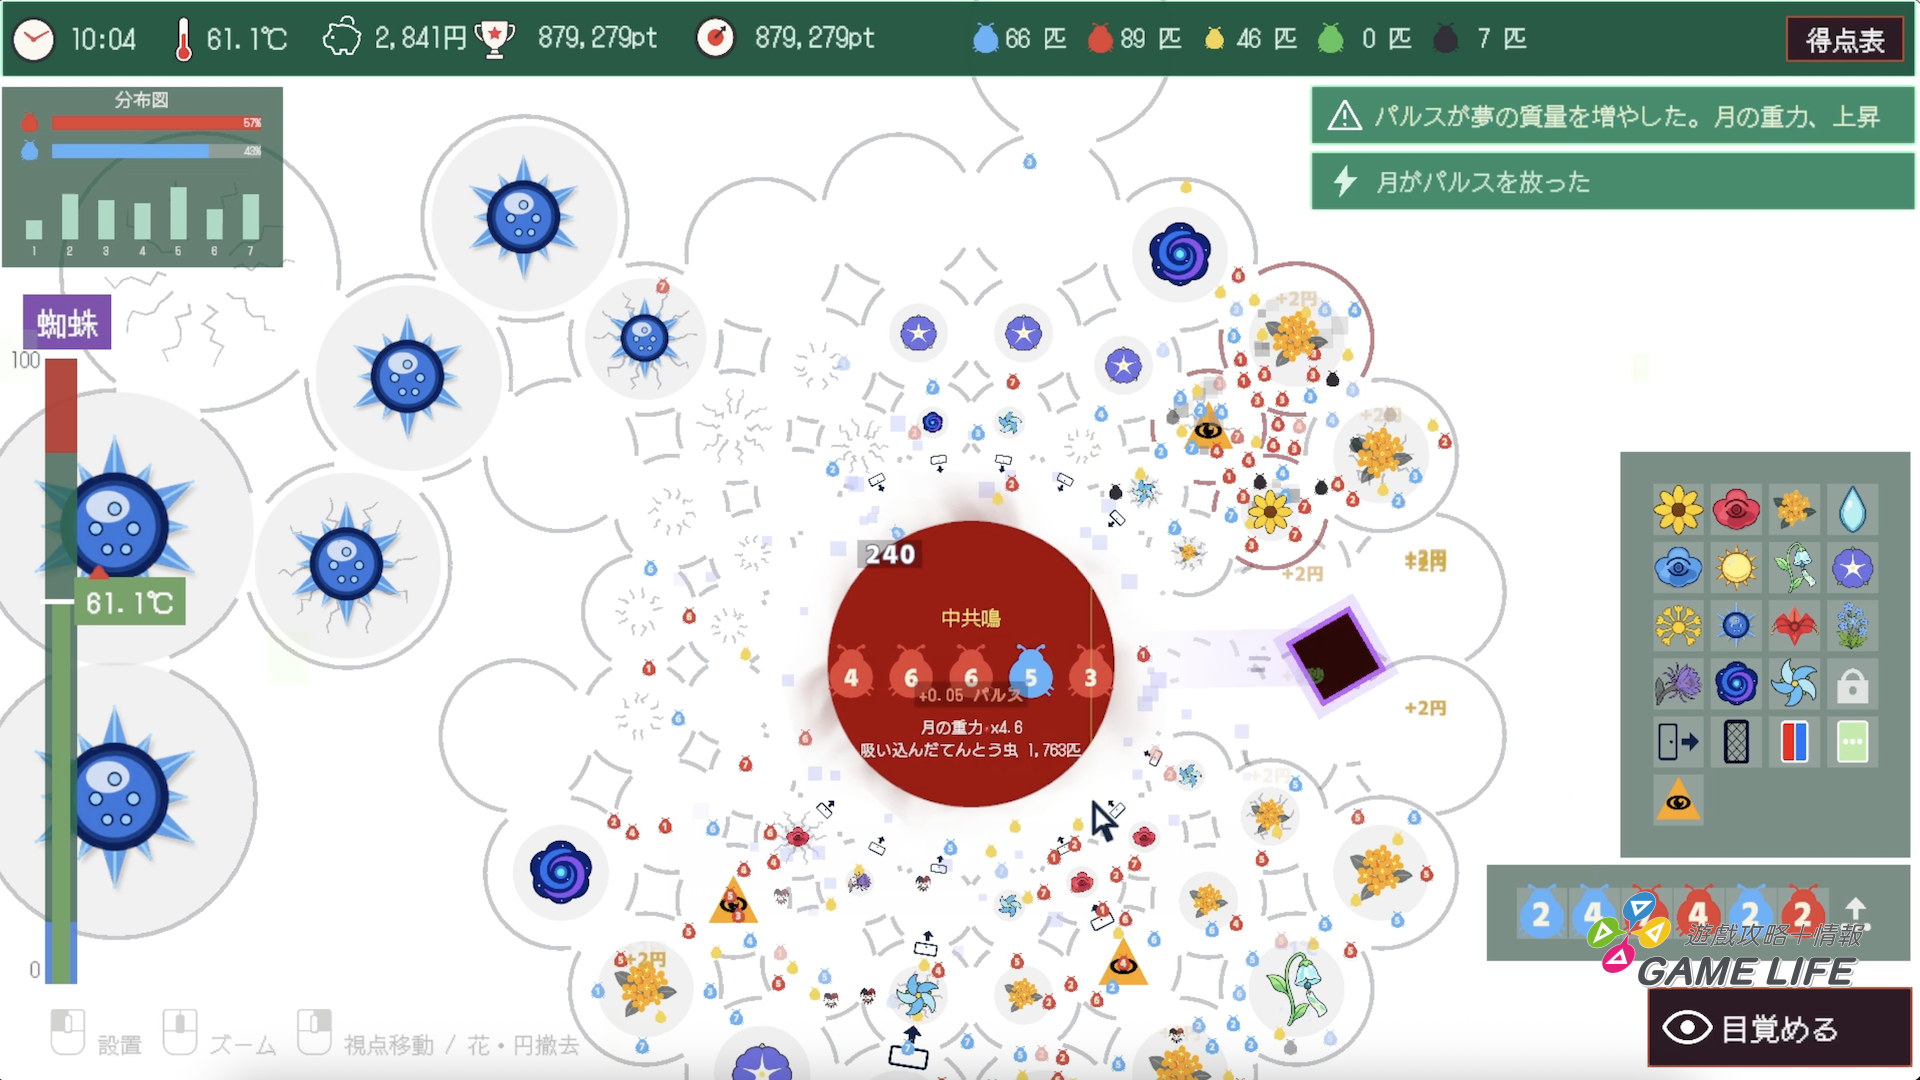Click the red ladybug count icon in top bar
Viewport: 1920px width, 1080px height.
[1100, 39]
